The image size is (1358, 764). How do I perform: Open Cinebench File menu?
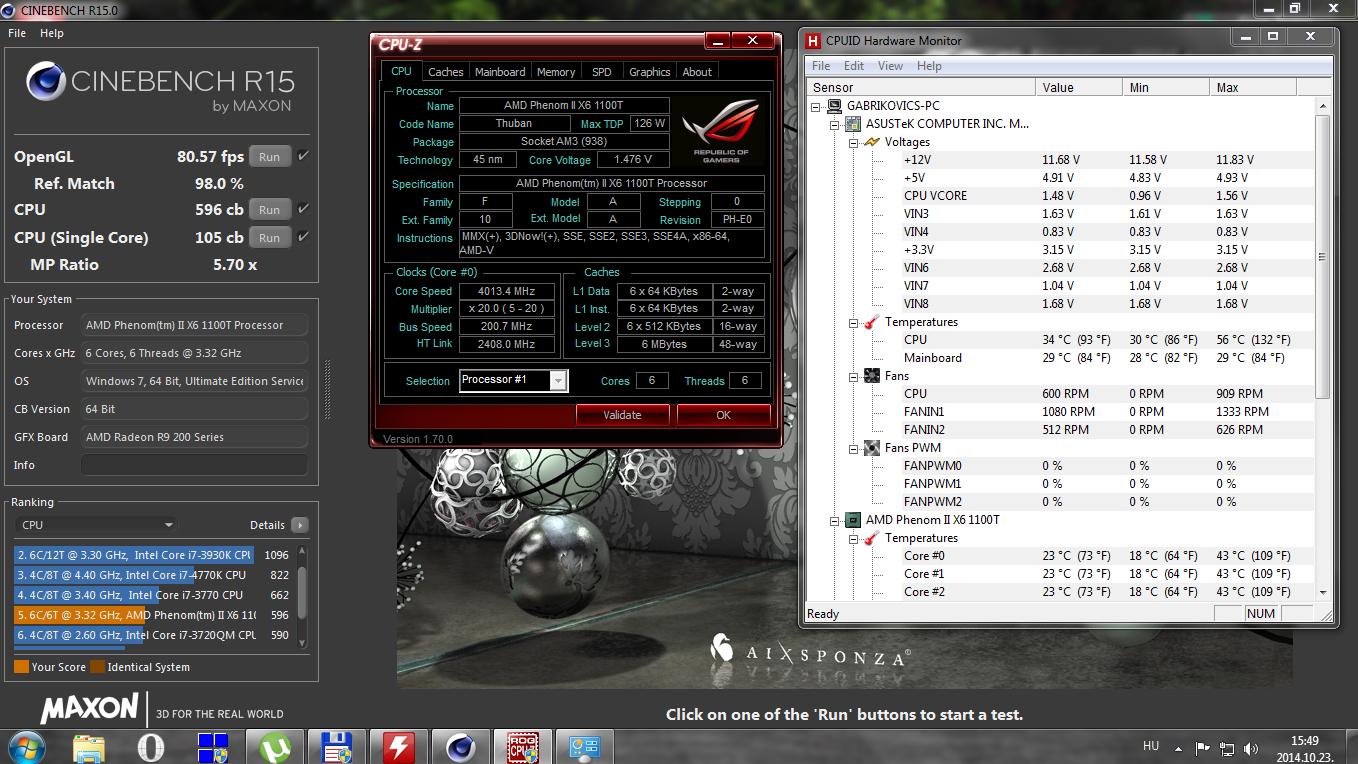pos(17,33)
